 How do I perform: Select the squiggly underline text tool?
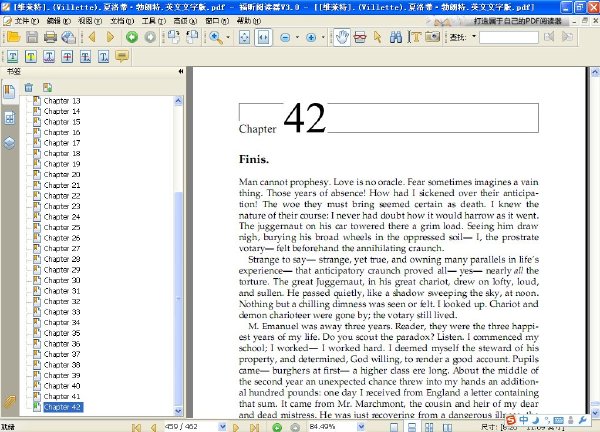tap(49, 57)
